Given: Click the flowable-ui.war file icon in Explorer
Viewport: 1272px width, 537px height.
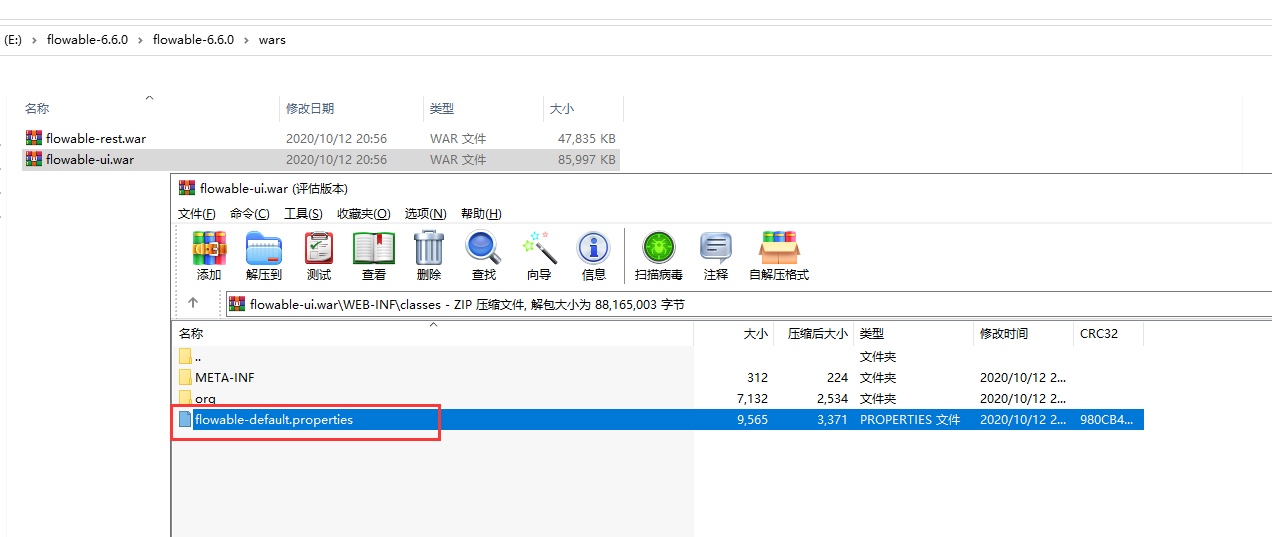Looking at the screenshot, I should (34, 159).
